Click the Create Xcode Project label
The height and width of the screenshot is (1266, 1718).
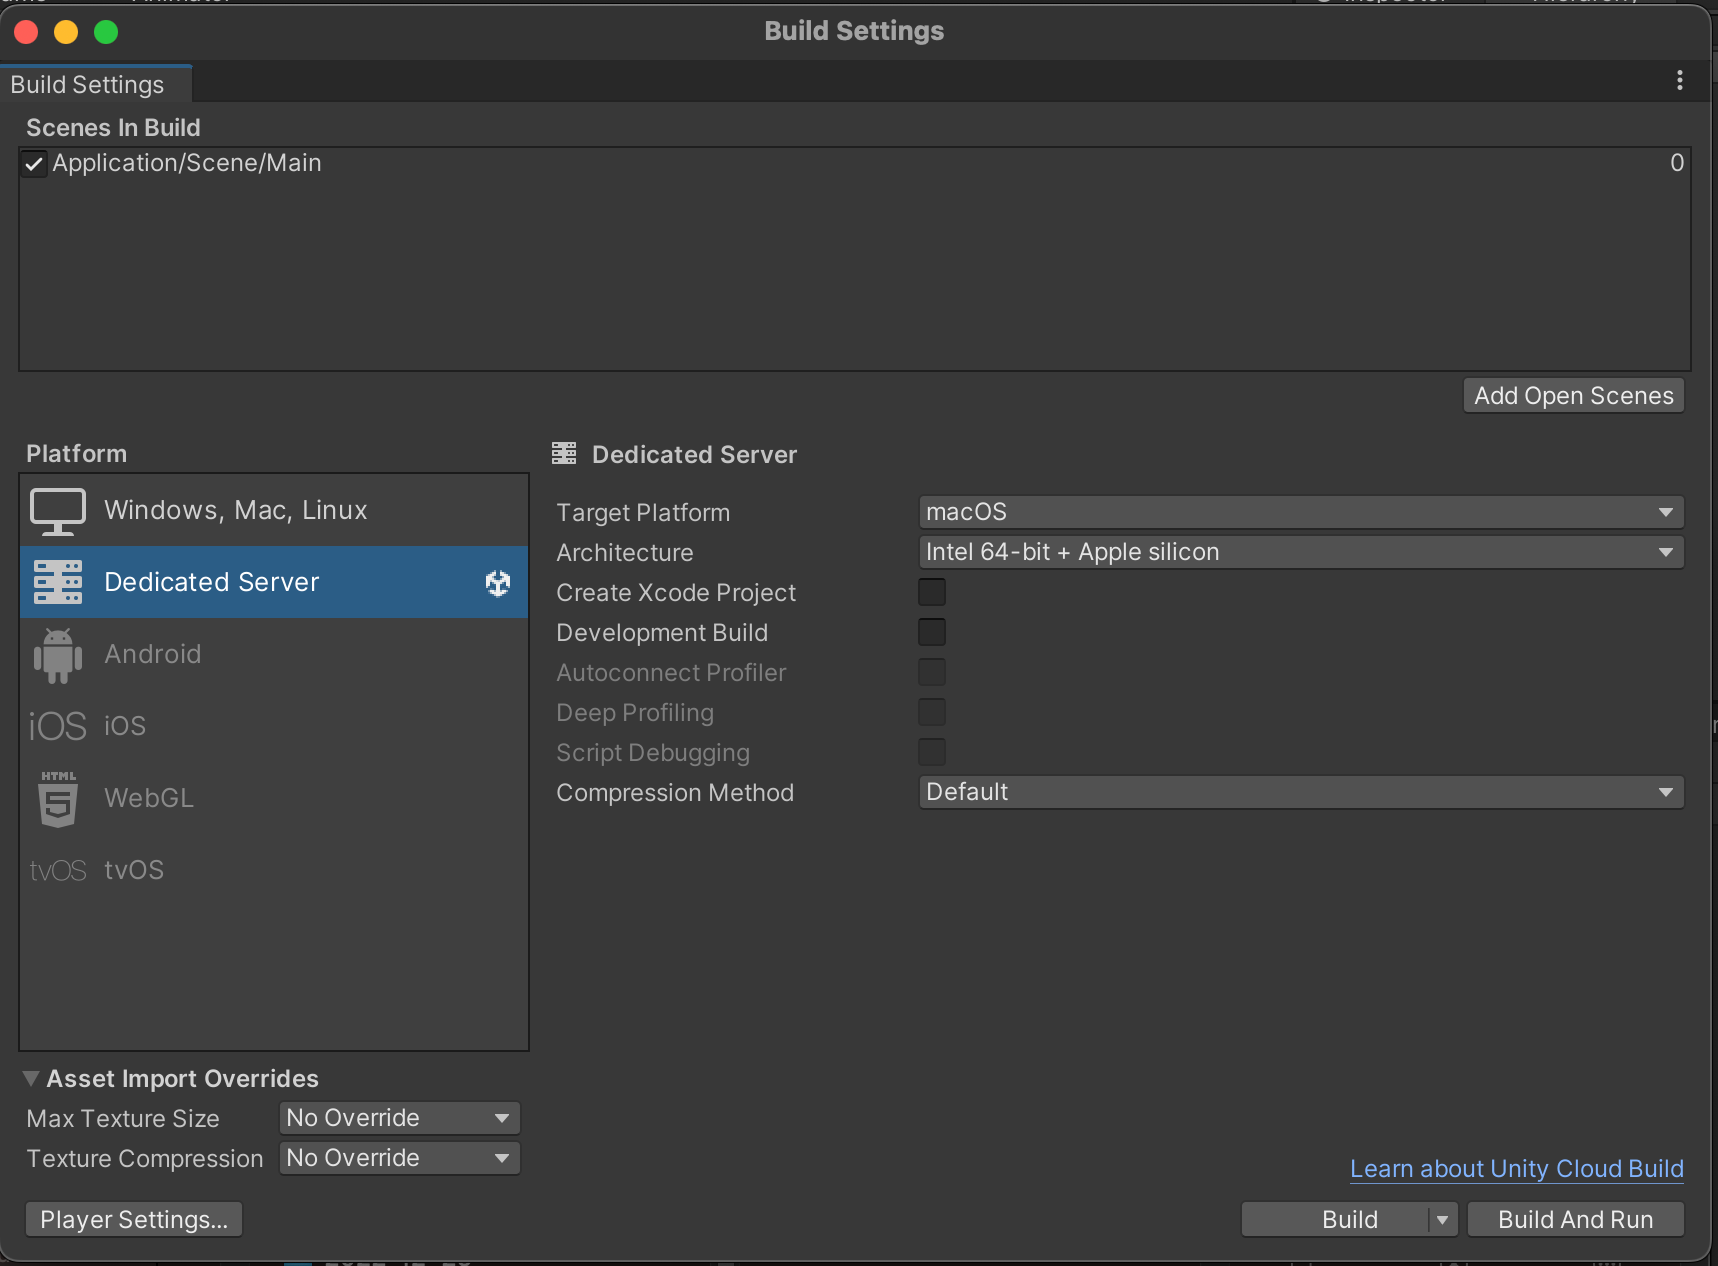tap(676, 592)
